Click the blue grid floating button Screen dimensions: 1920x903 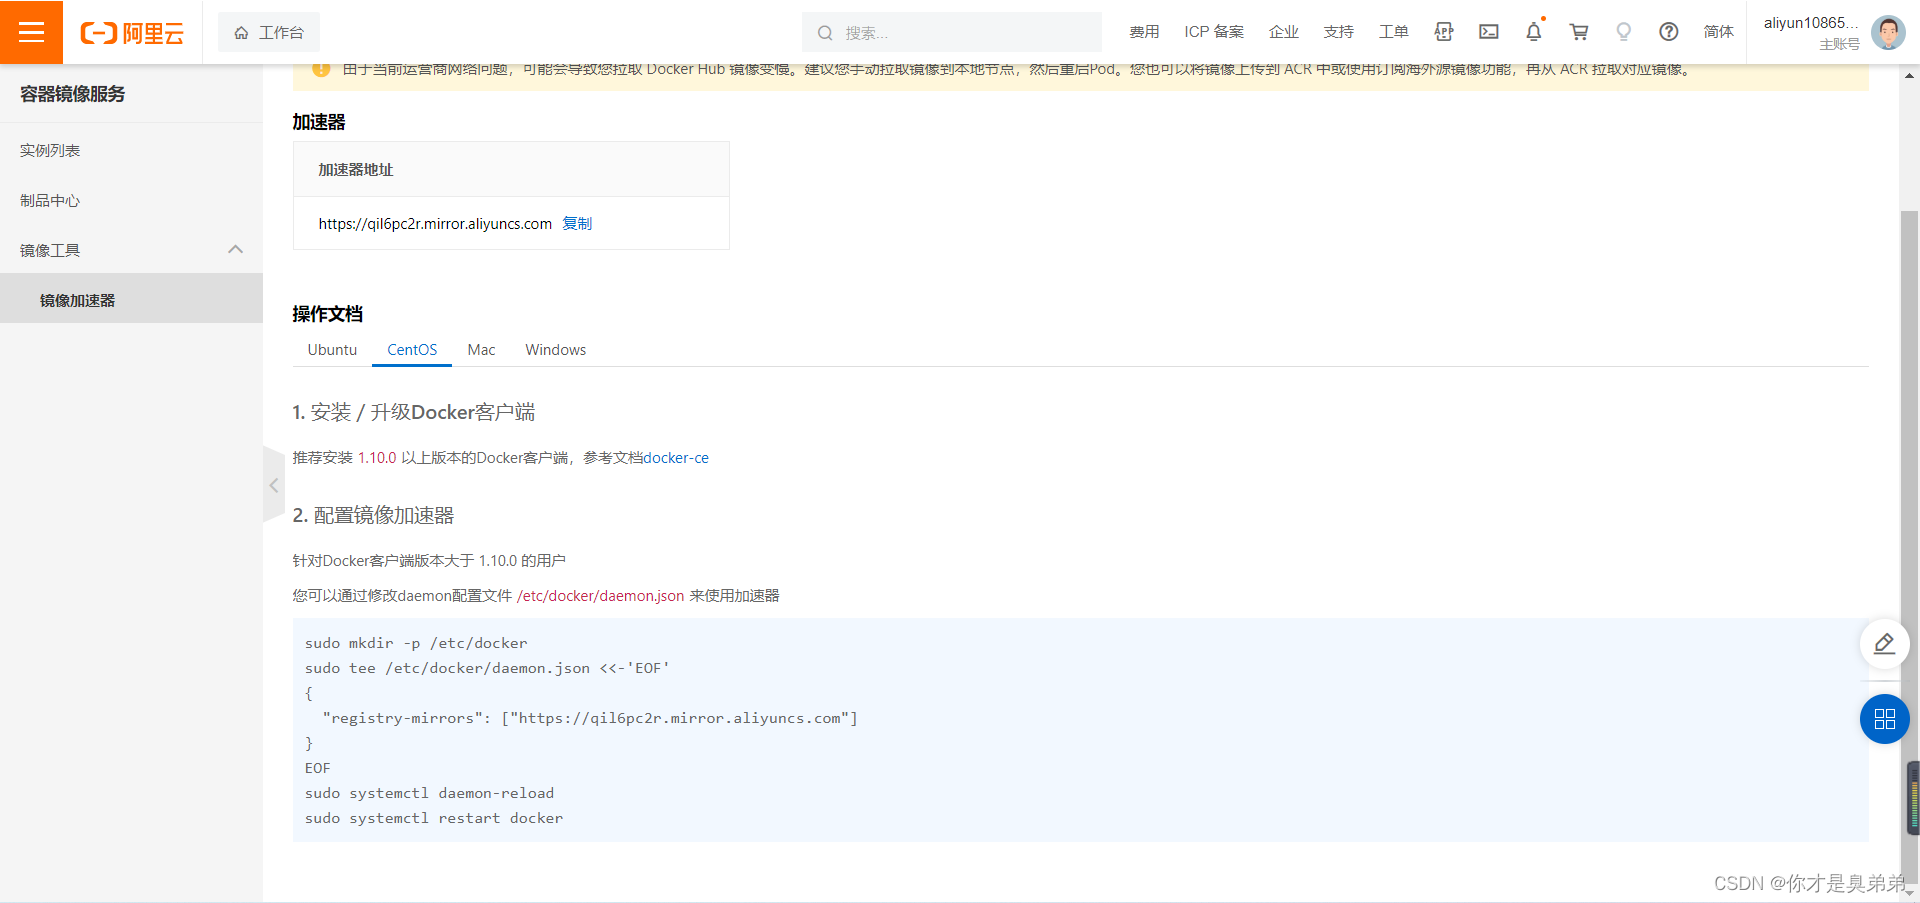pos(1884,719)
